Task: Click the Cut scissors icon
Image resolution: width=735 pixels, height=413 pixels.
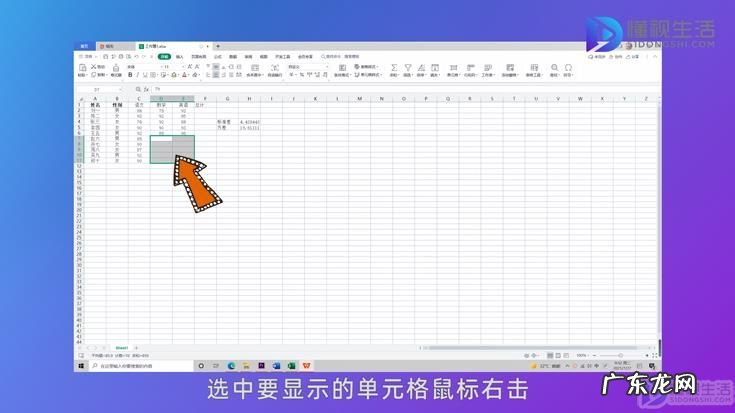Action: tap(94, 67)
